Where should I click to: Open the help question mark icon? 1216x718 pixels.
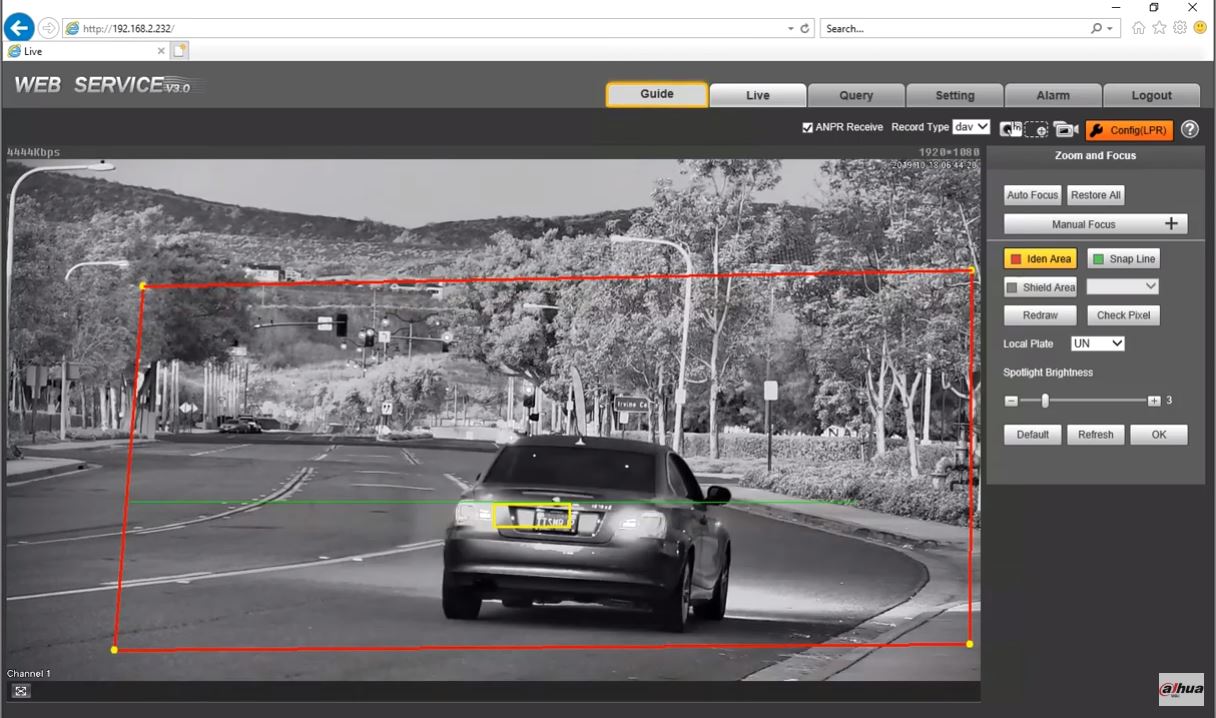click(1190, 129)
